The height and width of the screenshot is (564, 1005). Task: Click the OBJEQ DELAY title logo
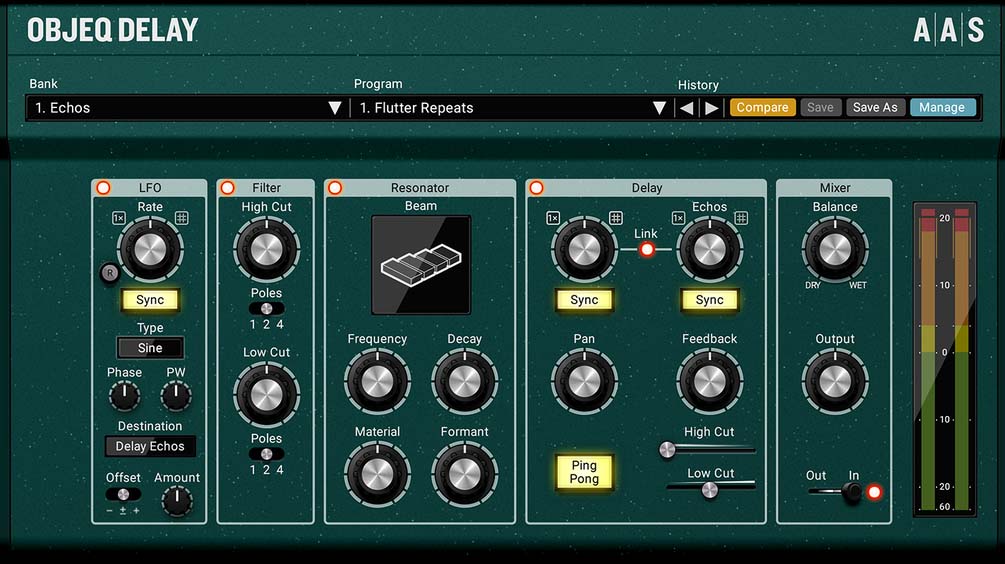[113, 30]
